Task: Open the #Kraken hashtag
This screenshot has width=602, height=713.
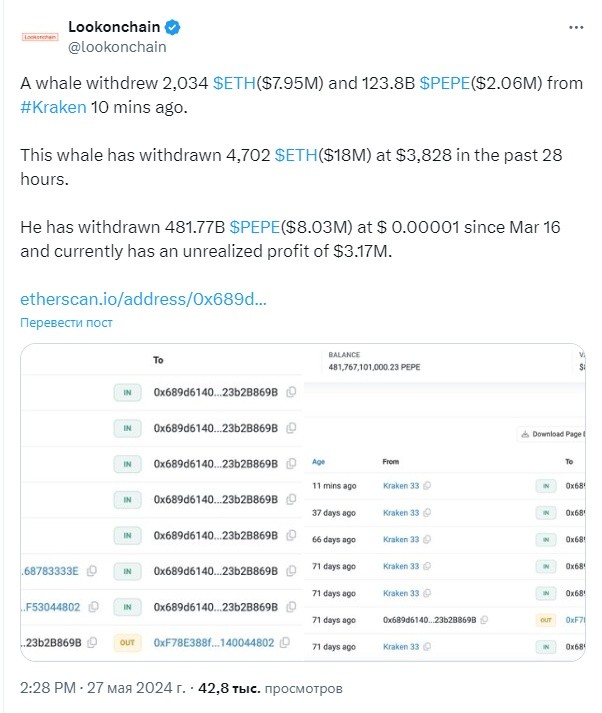Action: pos(53,107)
